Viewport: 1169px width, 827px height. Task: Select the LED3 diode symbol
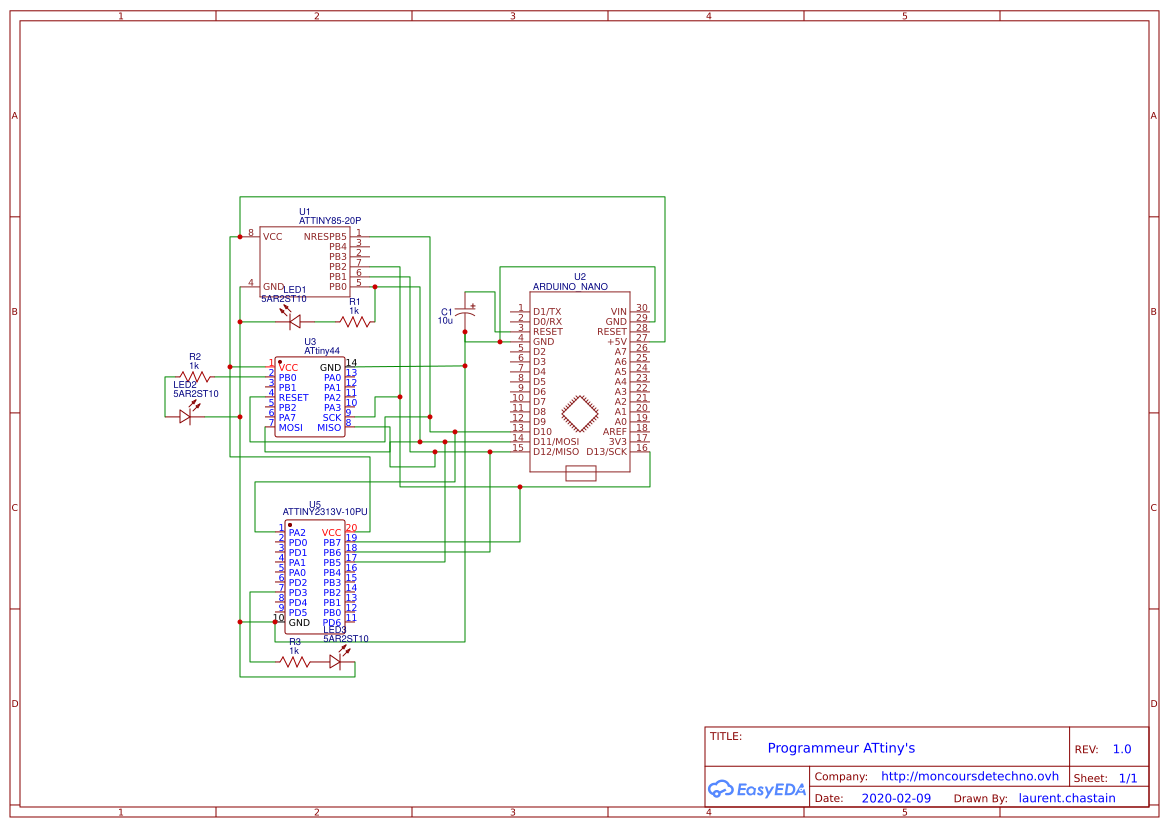(337, 661)
